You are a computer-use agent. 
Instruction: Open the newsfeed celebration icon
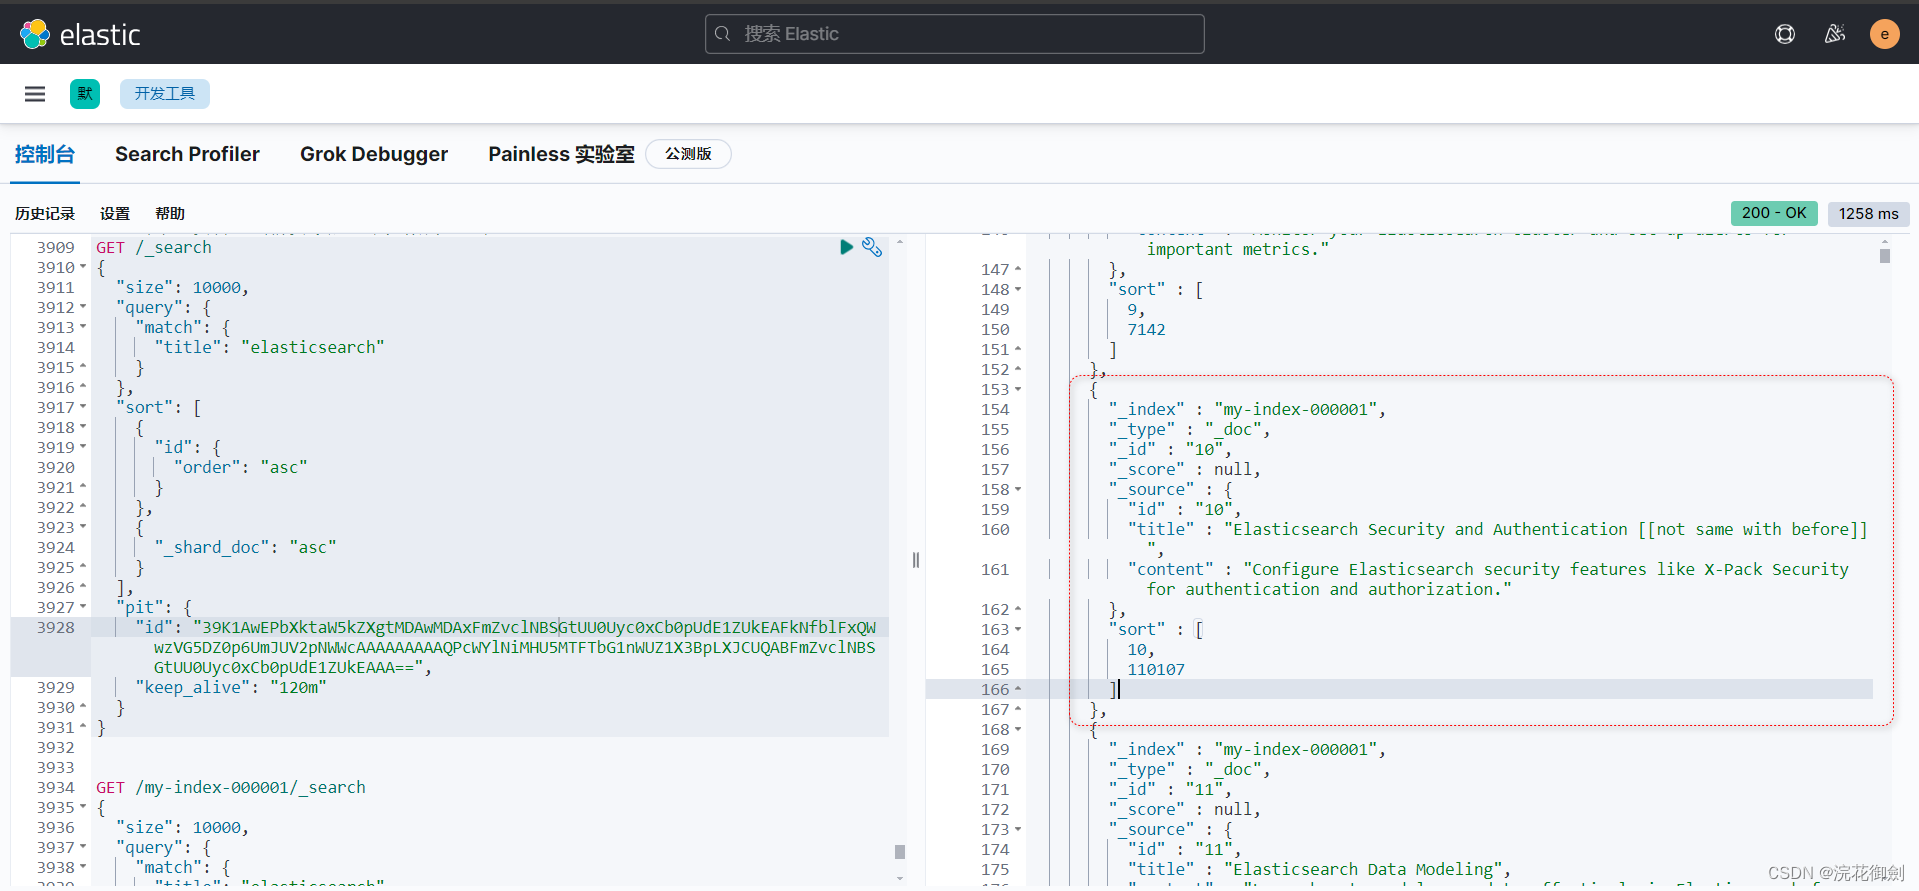1835,34
